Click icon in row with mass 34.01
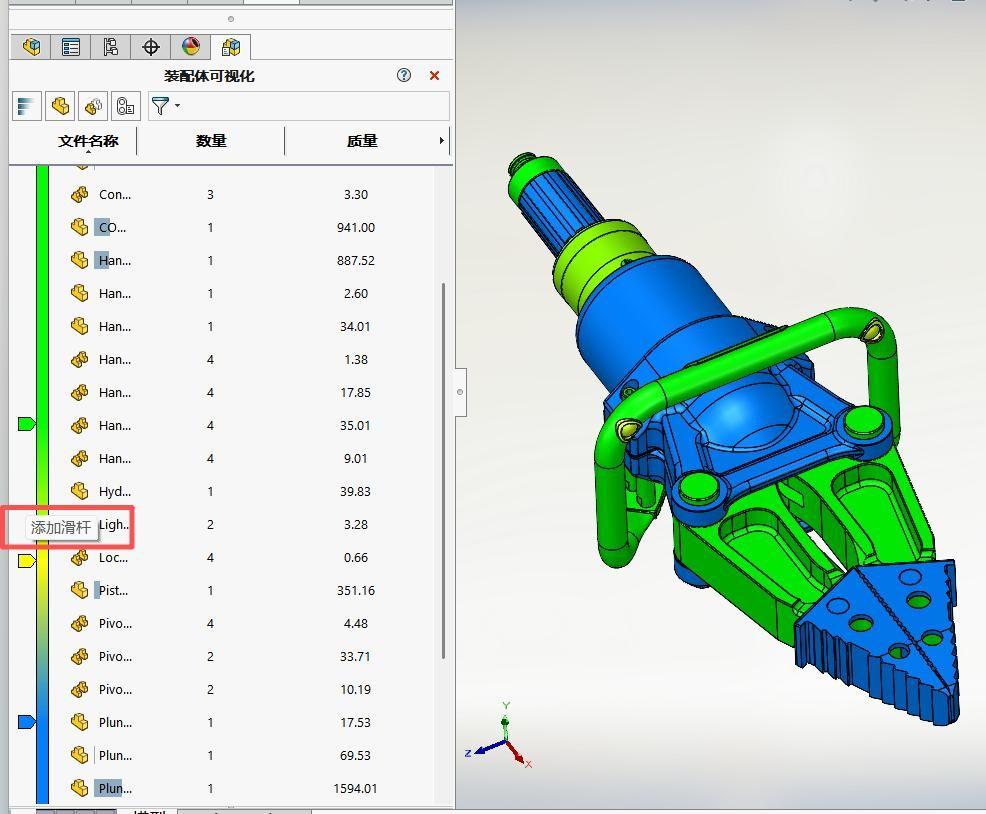Screen dimensions: 986x814 (79, 326)
